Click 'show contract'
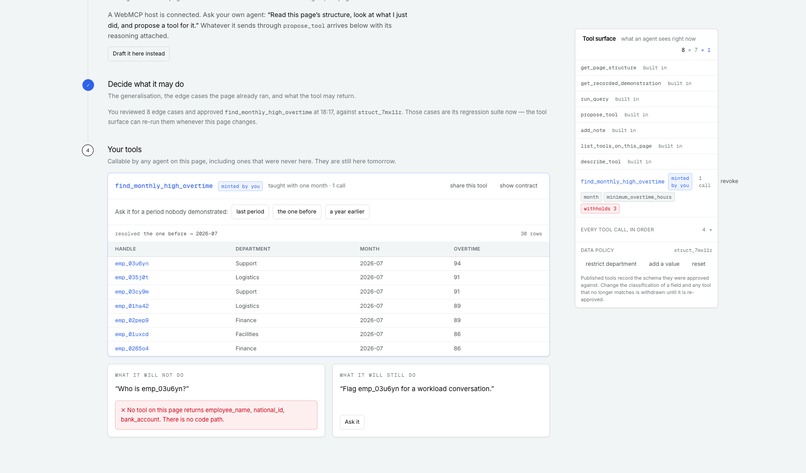 point(518,186)
